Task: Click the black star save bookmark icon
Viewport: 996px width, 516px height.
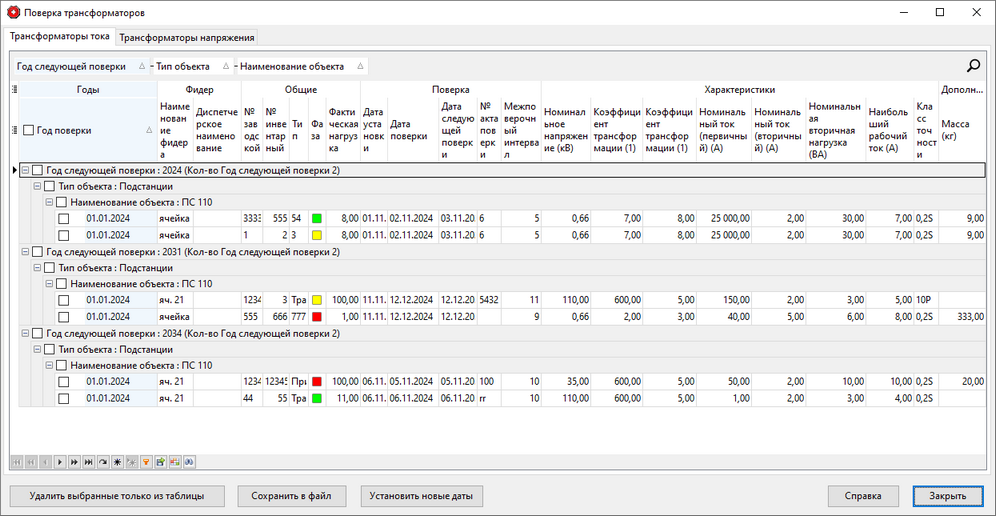Action: coord(118,462)
